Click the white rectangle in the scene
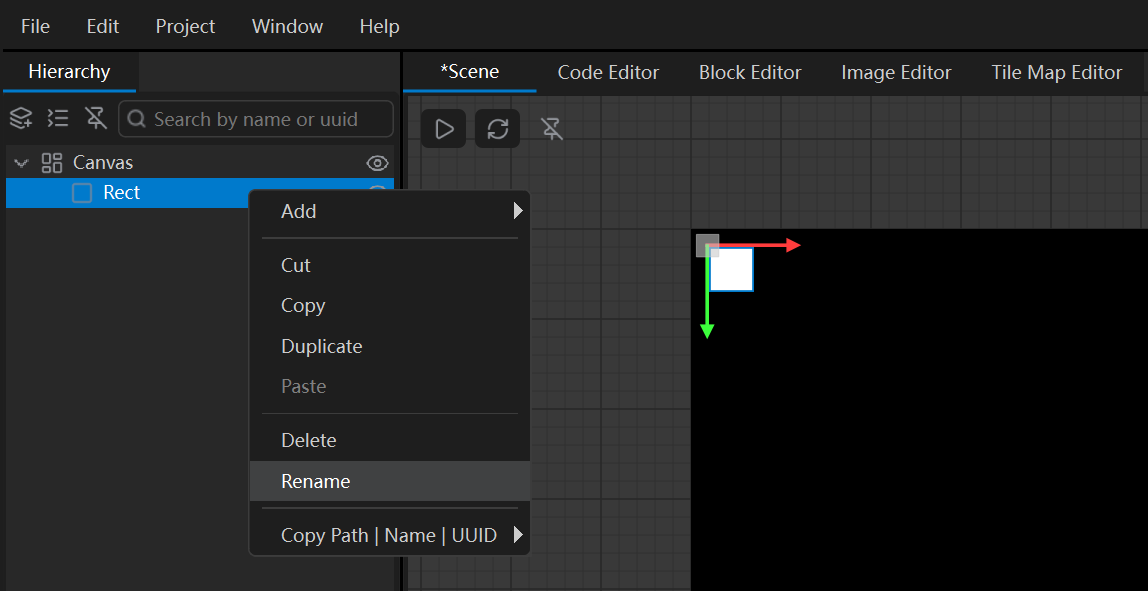Screen dimensions: 1148x591 point(731,270)
